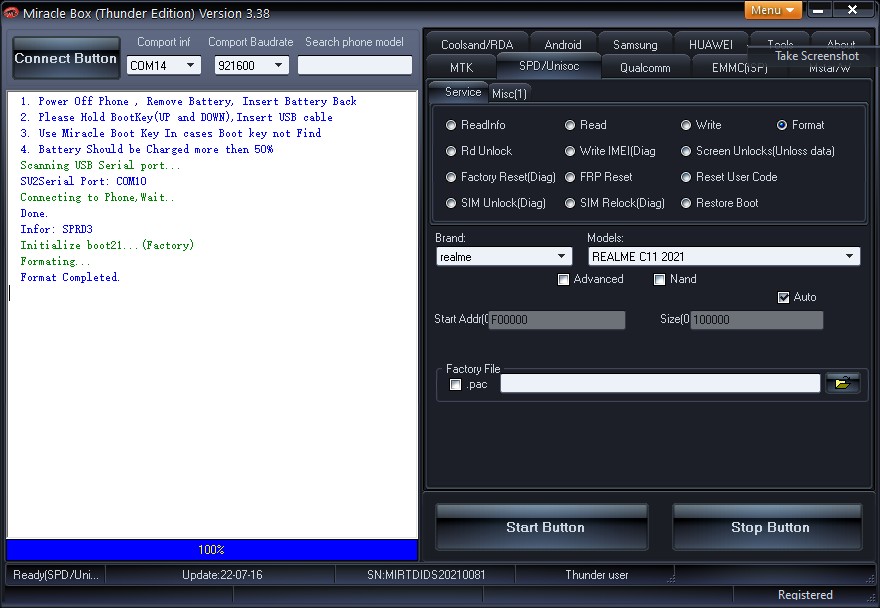Open the Misc(1) sub-tab
Image resolution: width=880 pixels, height=608 pixels.
(509, 94)
